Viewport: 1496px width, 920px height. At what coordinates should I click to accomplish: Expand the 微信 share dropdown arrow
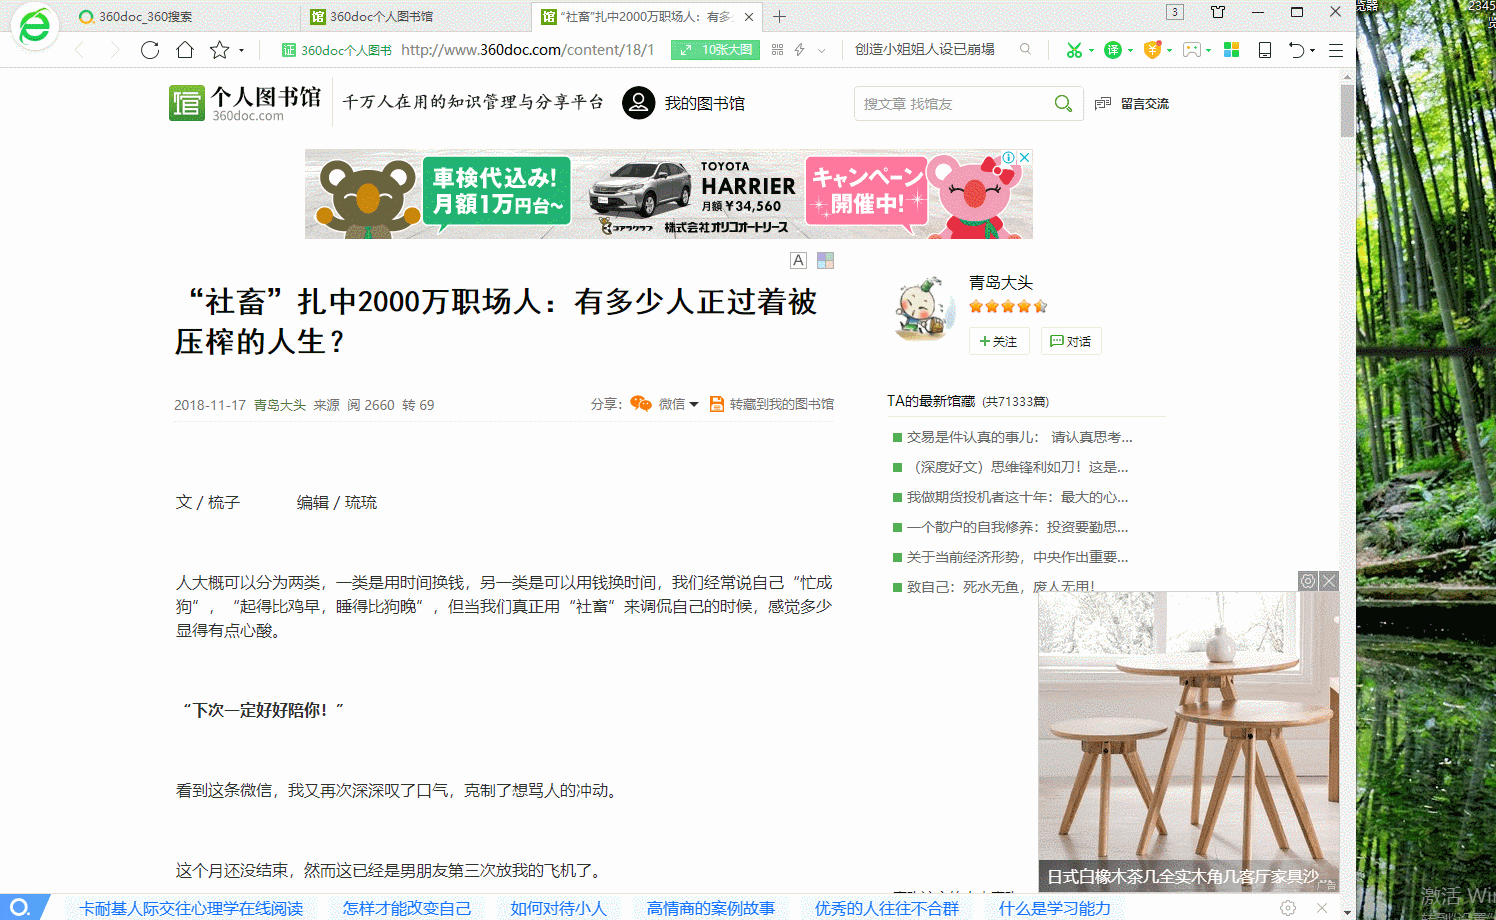694,405
